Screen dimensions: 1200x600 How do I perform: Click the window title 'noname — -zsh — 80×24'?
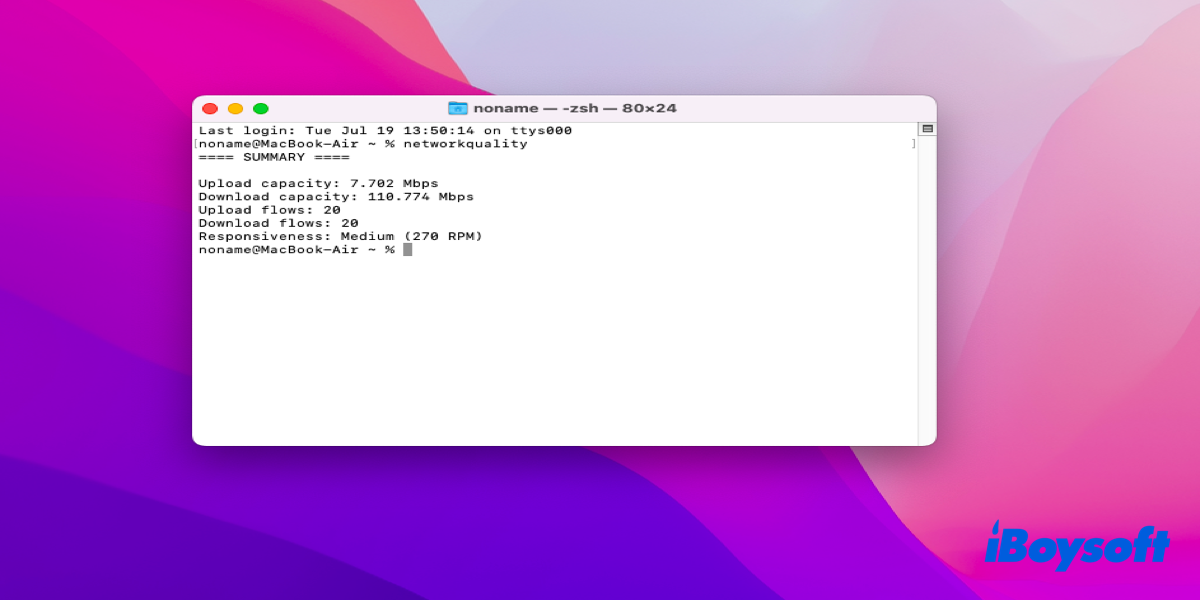[x=575, y=108]
